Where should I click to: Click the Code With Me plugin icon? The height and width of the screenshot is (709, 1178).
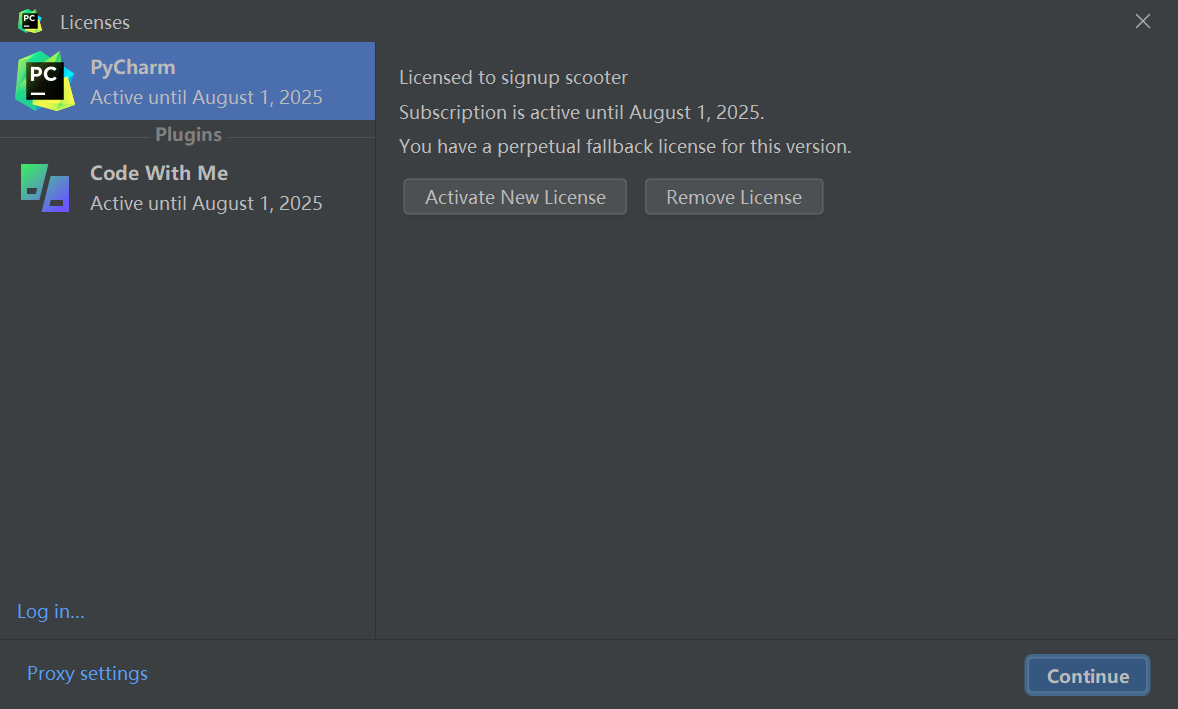[45, 188]
